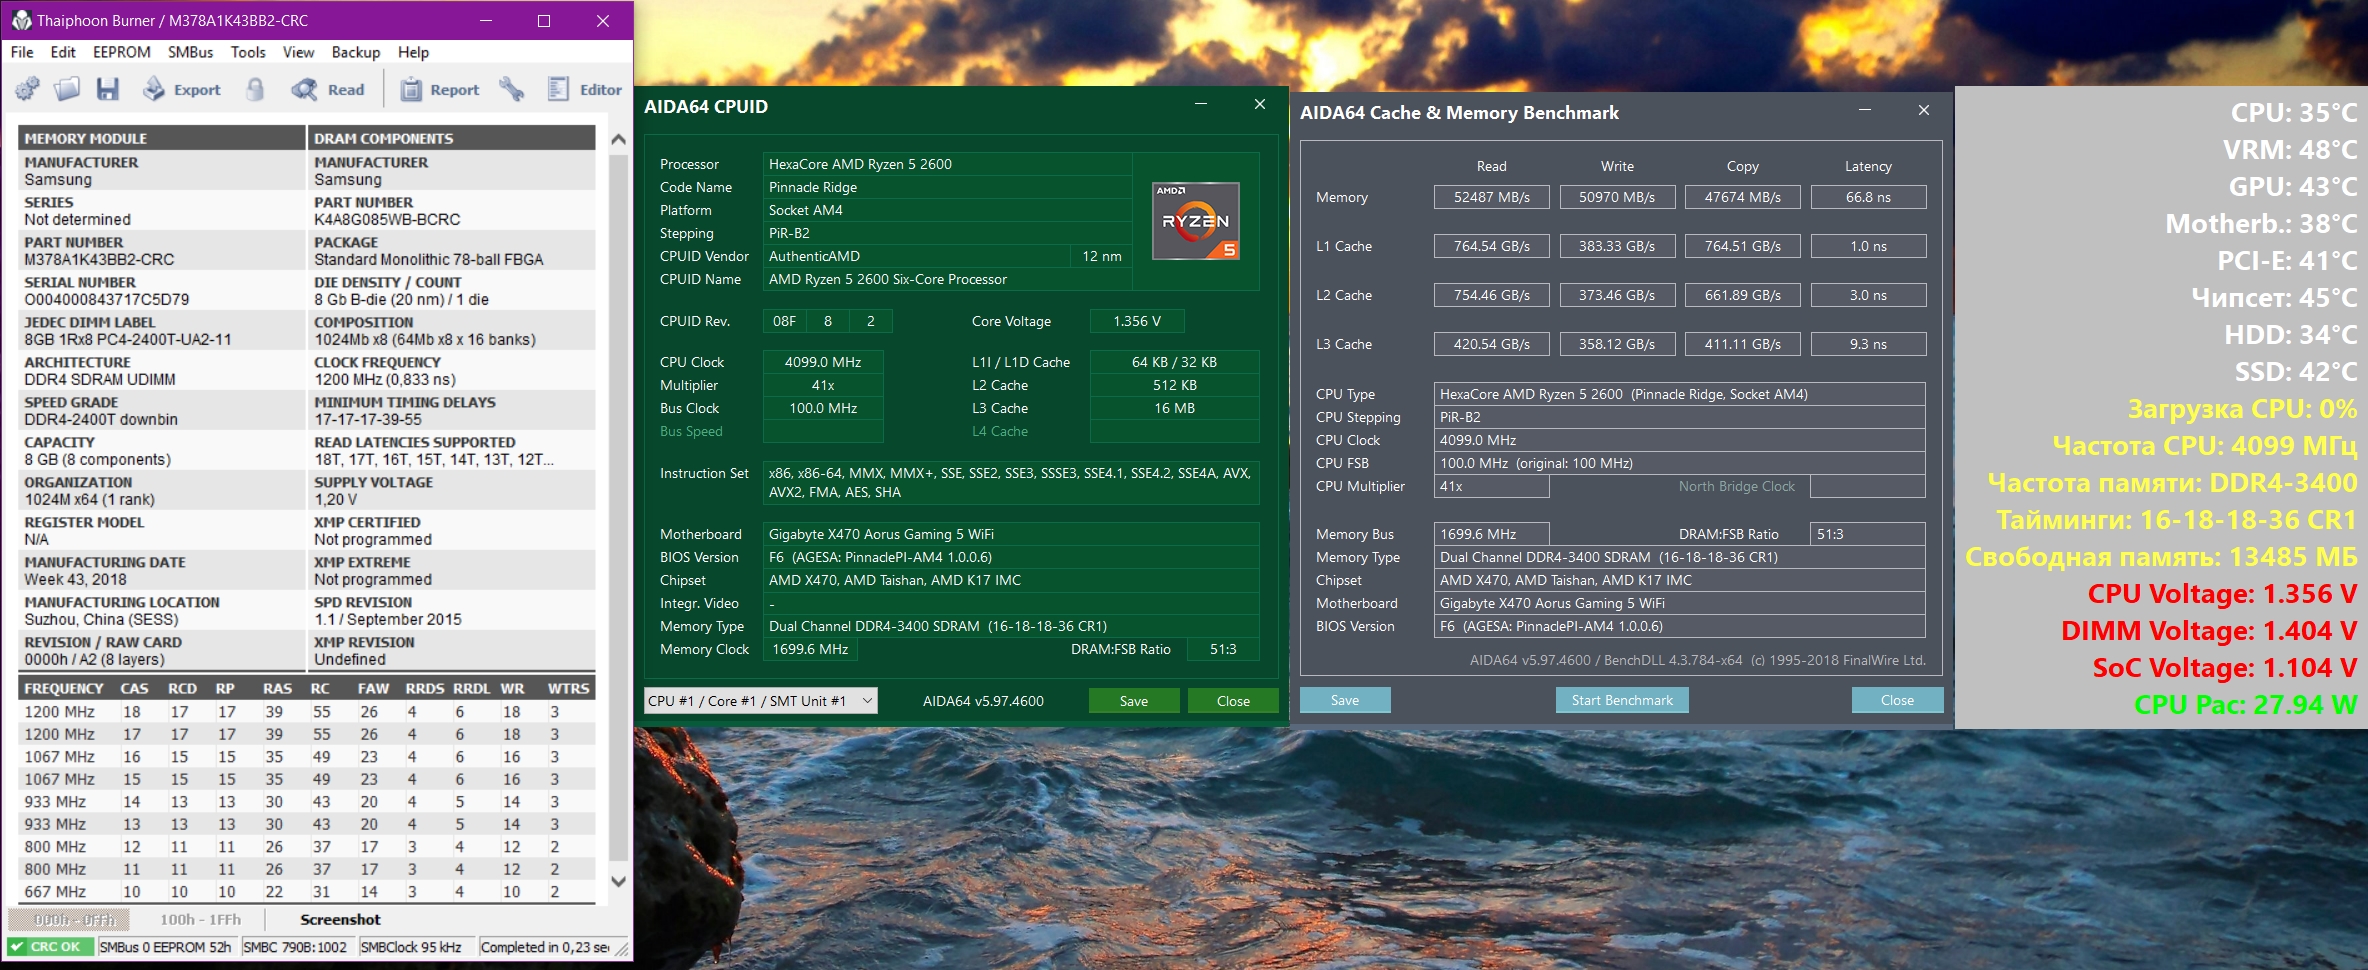Select the Screenshot tab
The width and height of the screenshot is (2368, 970).
[340, 920]
